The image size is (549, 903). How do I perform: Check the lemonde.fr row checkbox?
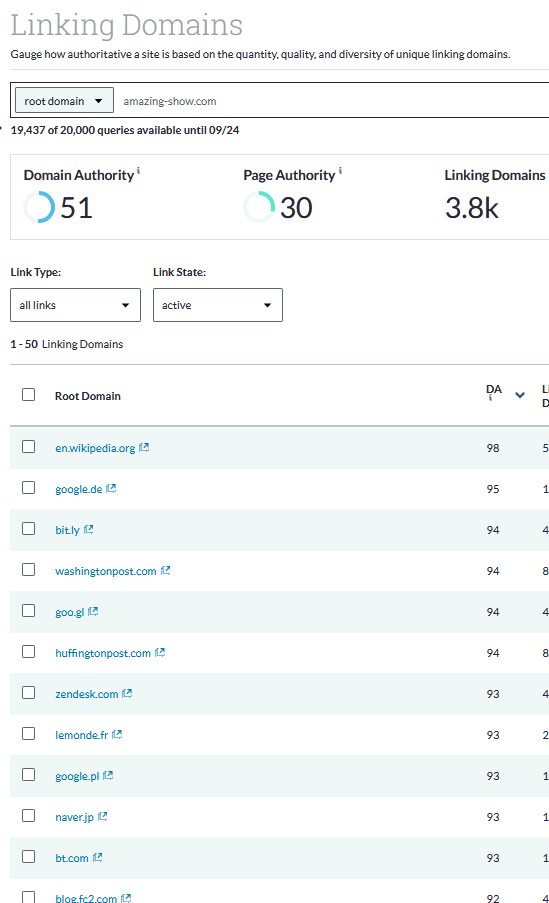click(x=28, y=734)
